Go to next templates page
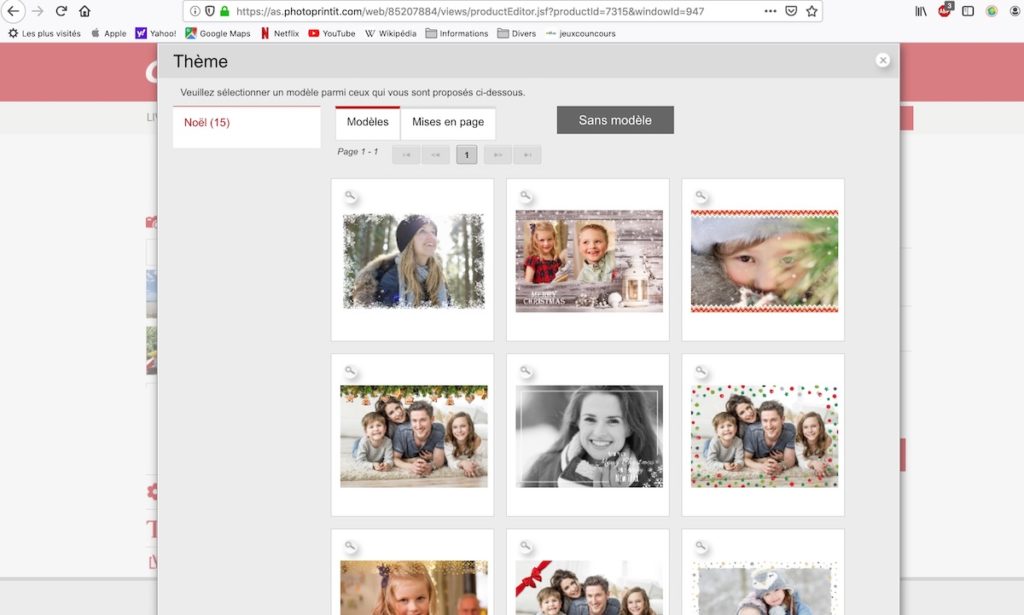 pos(498,155)
